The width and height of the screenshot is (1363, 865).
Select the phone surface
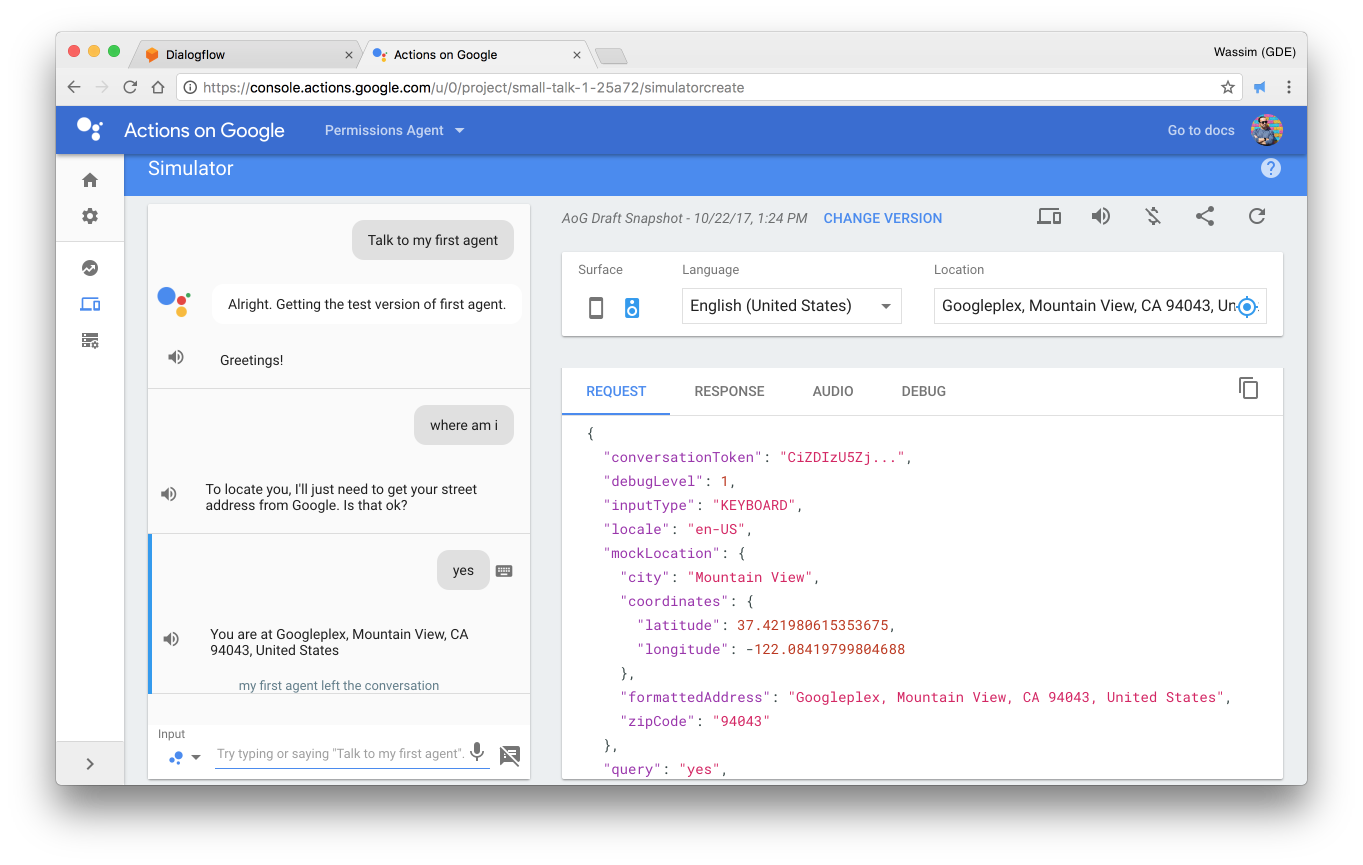click(x=596, y=307)
